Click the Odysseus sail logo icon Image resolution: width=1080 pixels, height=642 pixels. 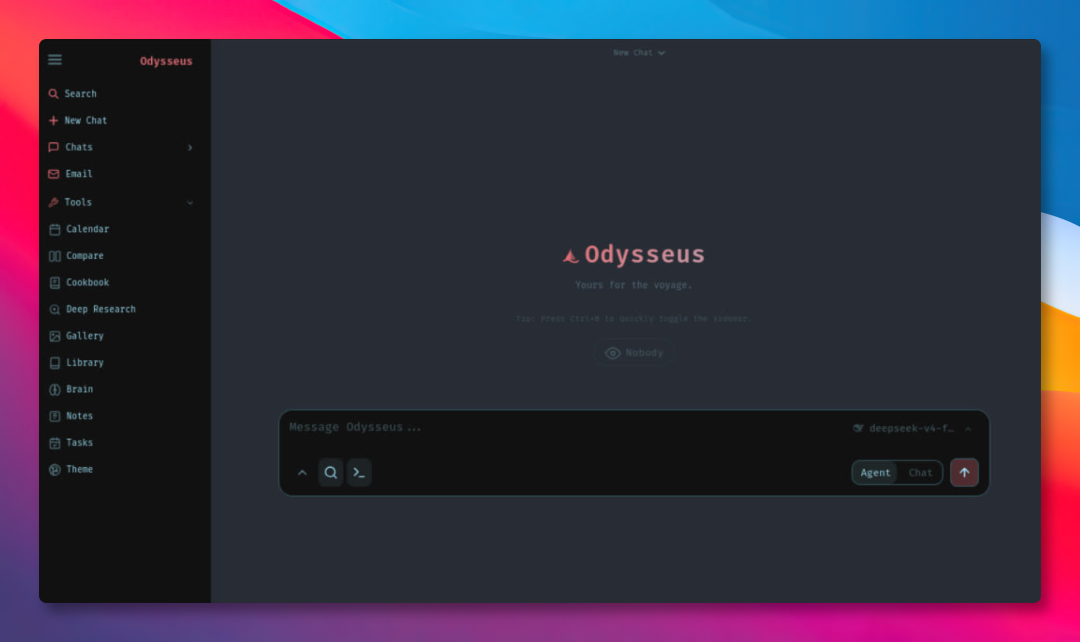[570, 256]
